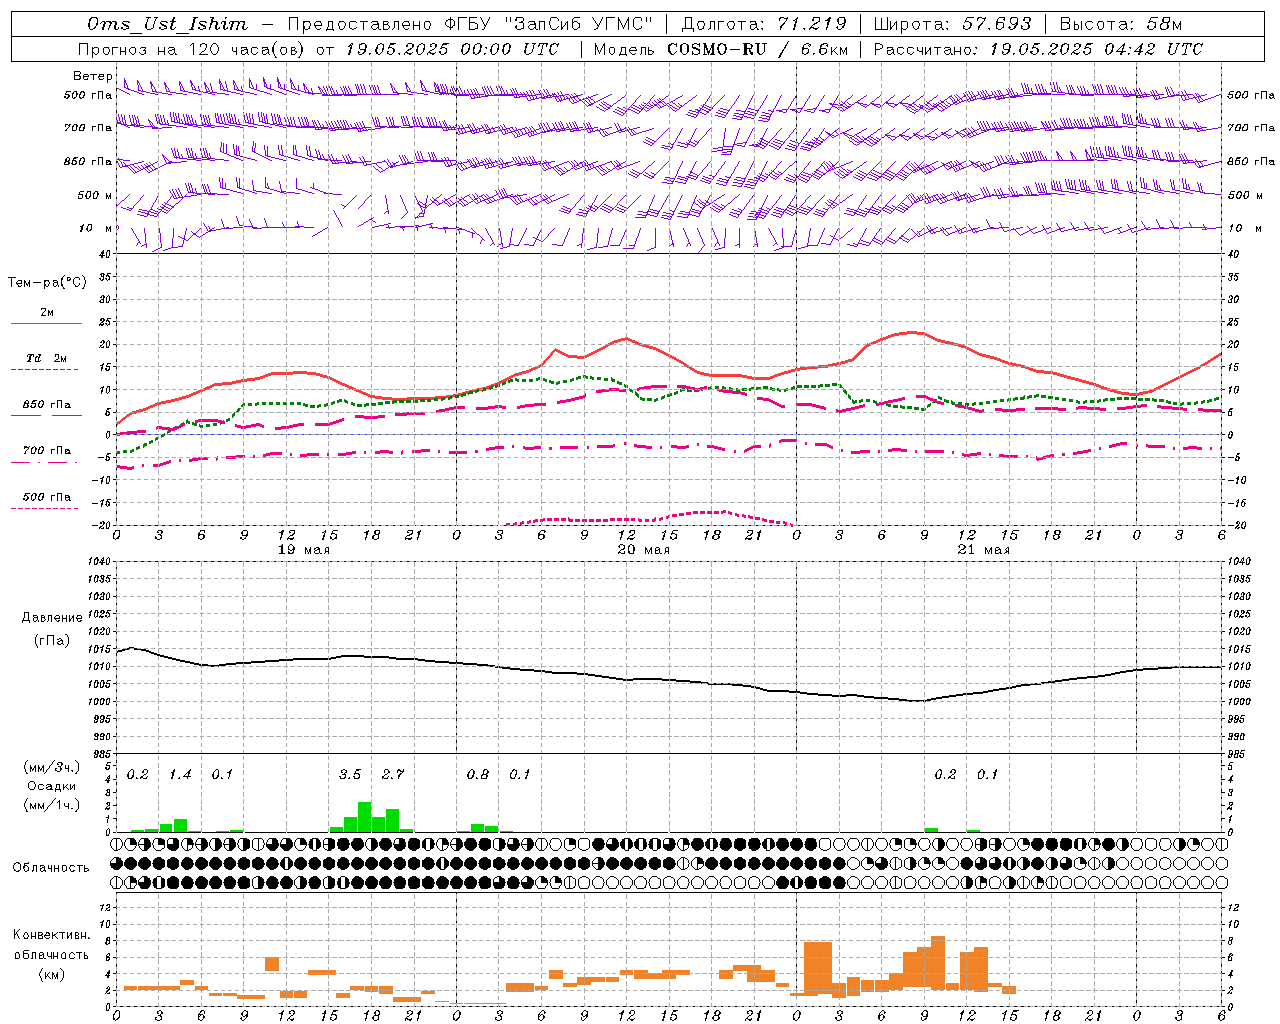Click the 2.7 precipitation amount
Image resolution: width=1280 pixels, height=1024 pixels.
click(x=393, y=775)
